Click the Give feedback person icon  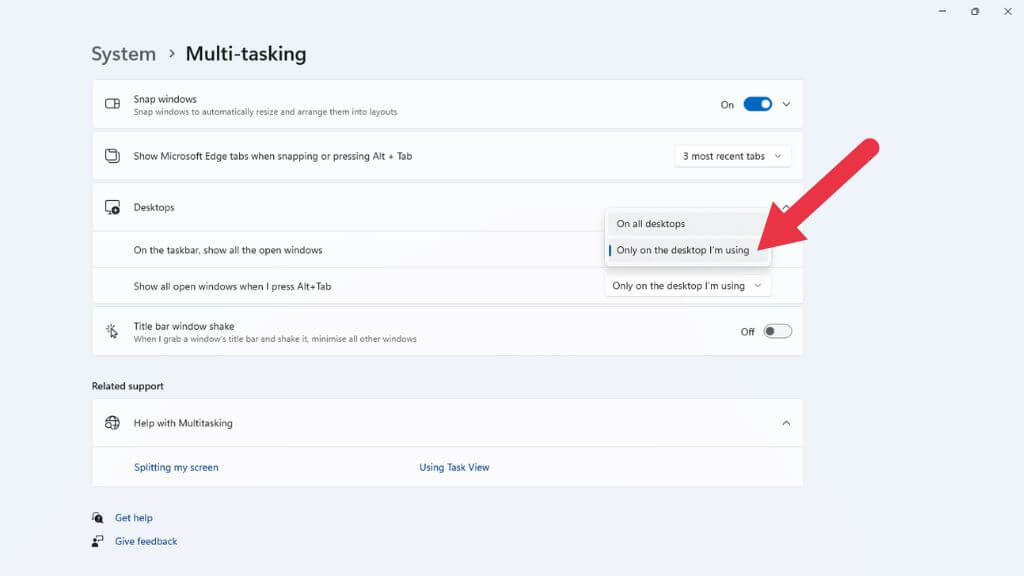pyautogui.click(x=98, y=541)
